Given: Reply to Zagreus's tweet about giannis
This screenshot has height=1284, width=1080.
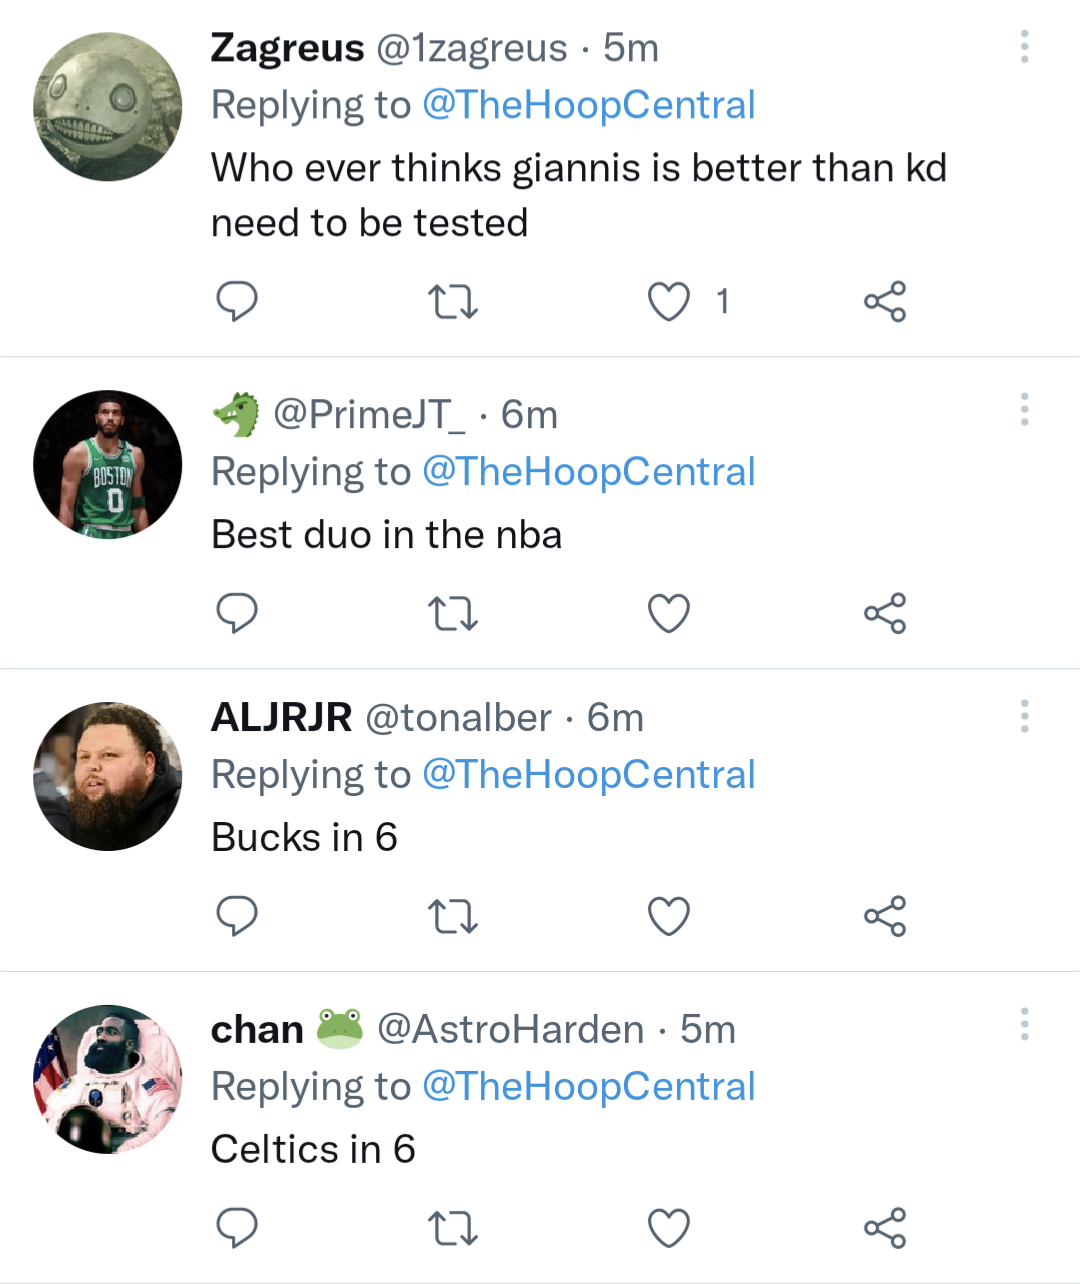Looking at the screenshot, I should tap(237, 301).
